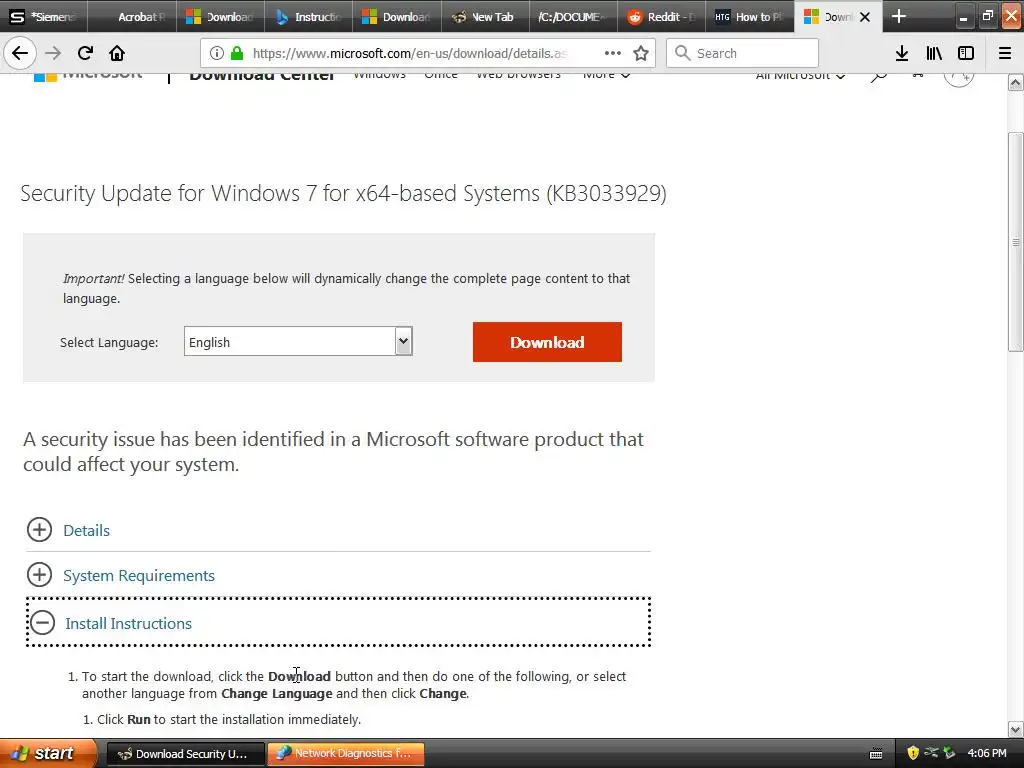Open the page actions three-dot menu

[x=613, y=53]
